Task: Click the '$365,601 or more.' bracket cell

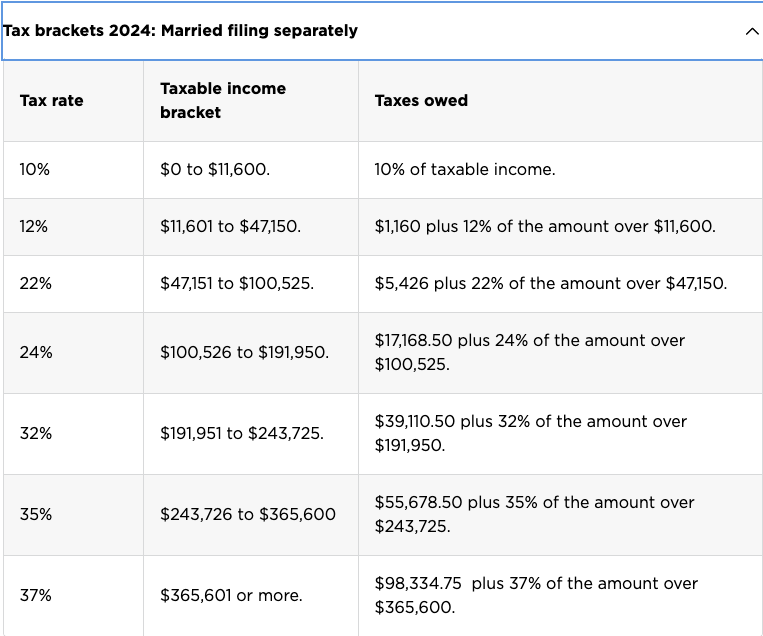Action: tap(251, 596)
